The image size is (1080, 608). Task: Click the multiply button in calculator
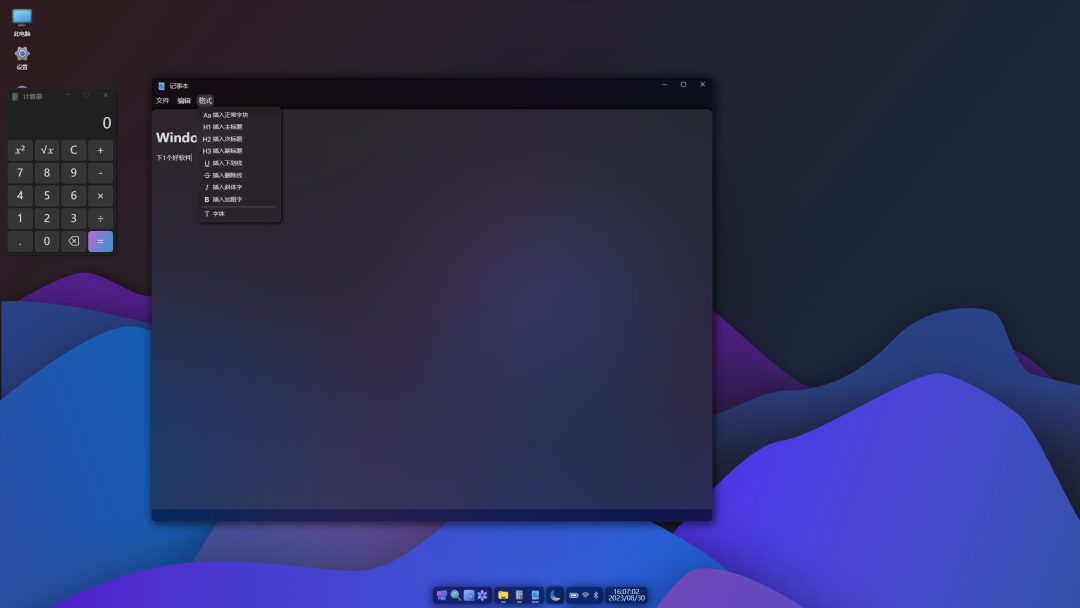point(101,196)
